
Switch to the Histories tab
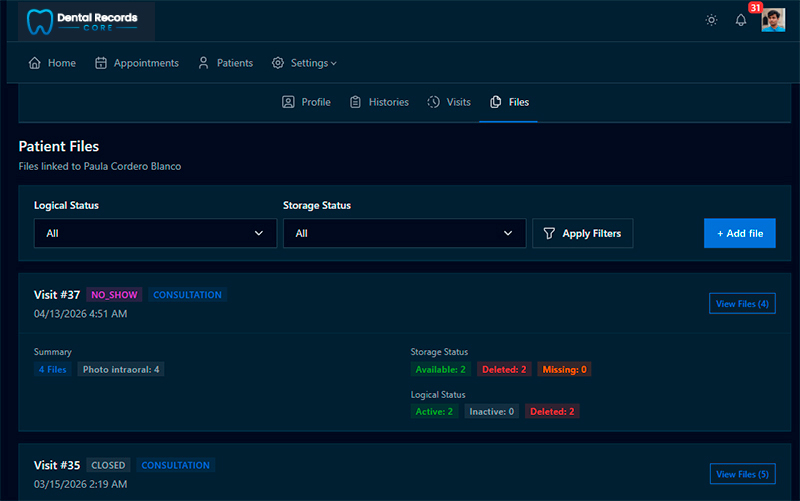coord(379,102)
